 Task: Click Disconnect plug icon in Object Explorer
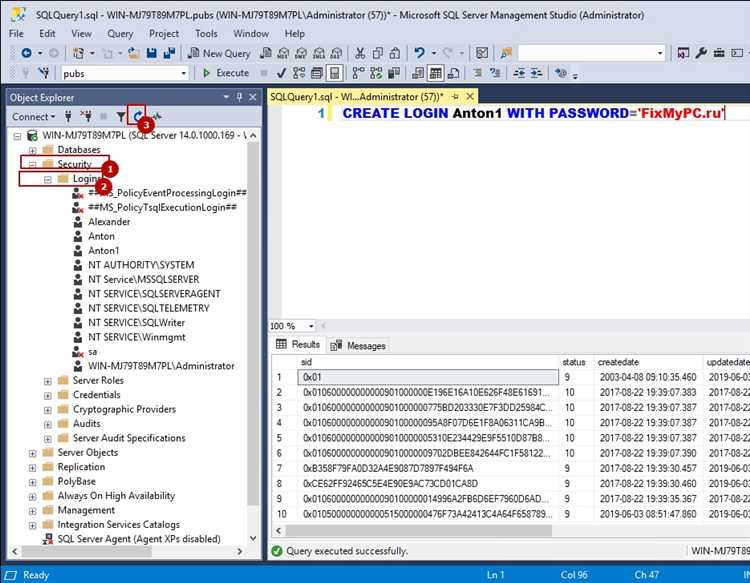(x=86, y=116)
